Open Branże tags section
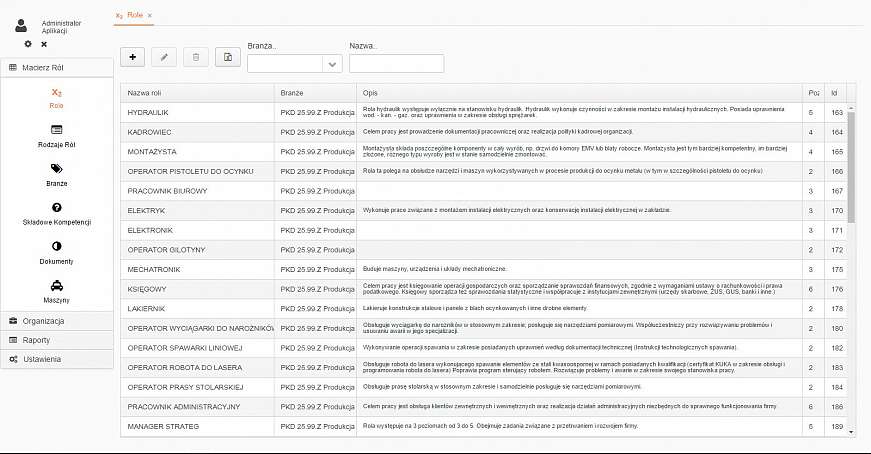The width and height of the screenshot is (871, 454). pyautogui.click(x=56, y=175)
